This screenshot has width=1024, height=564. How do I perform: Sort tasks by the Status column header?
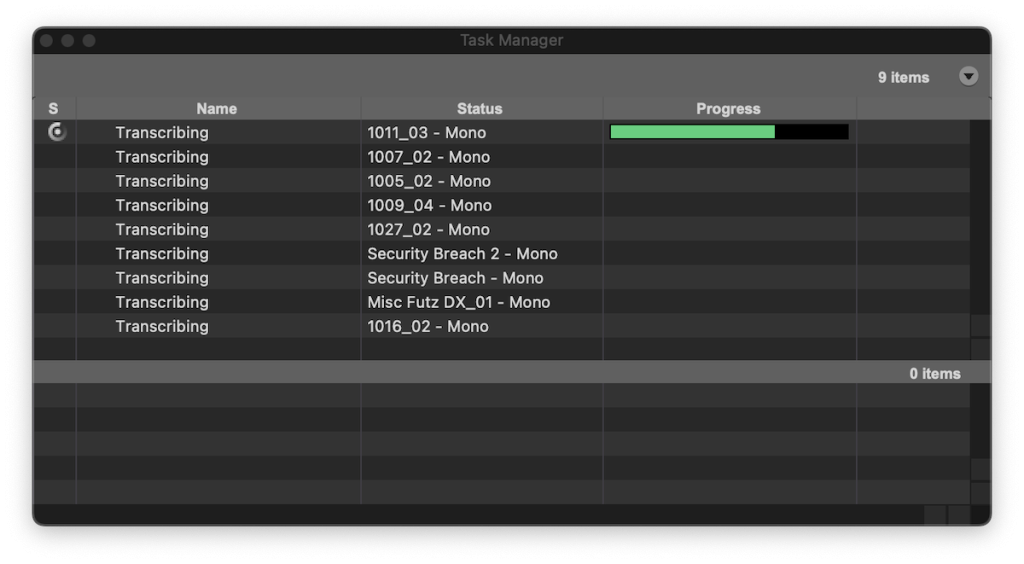(479, 109)
